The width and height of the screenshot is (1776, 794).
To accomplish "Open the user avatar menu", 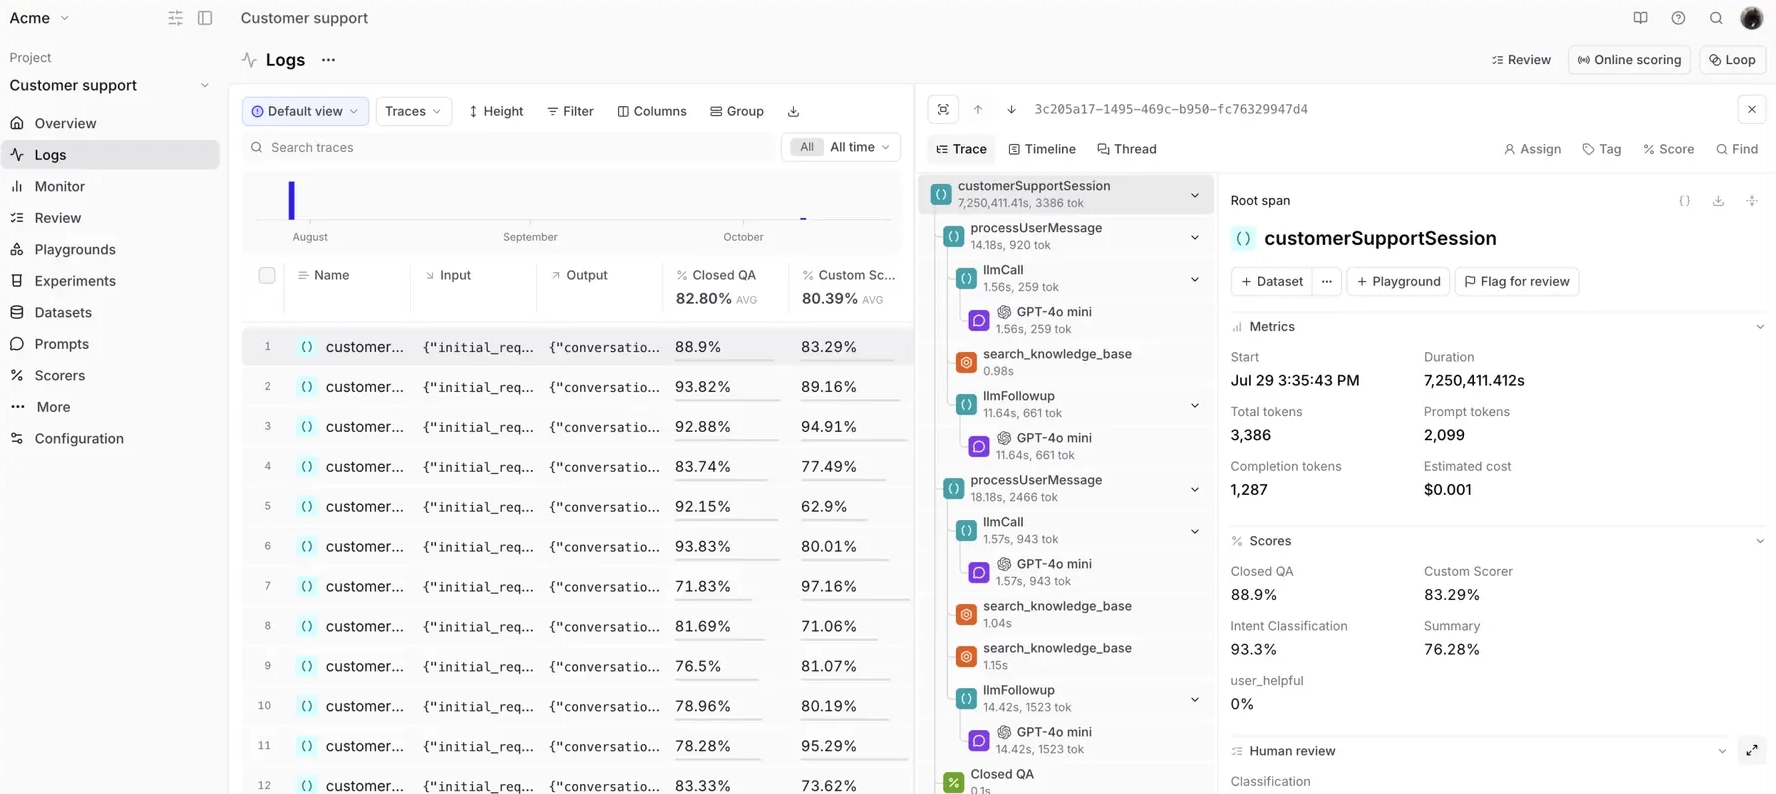I will tap(1752, 18).
